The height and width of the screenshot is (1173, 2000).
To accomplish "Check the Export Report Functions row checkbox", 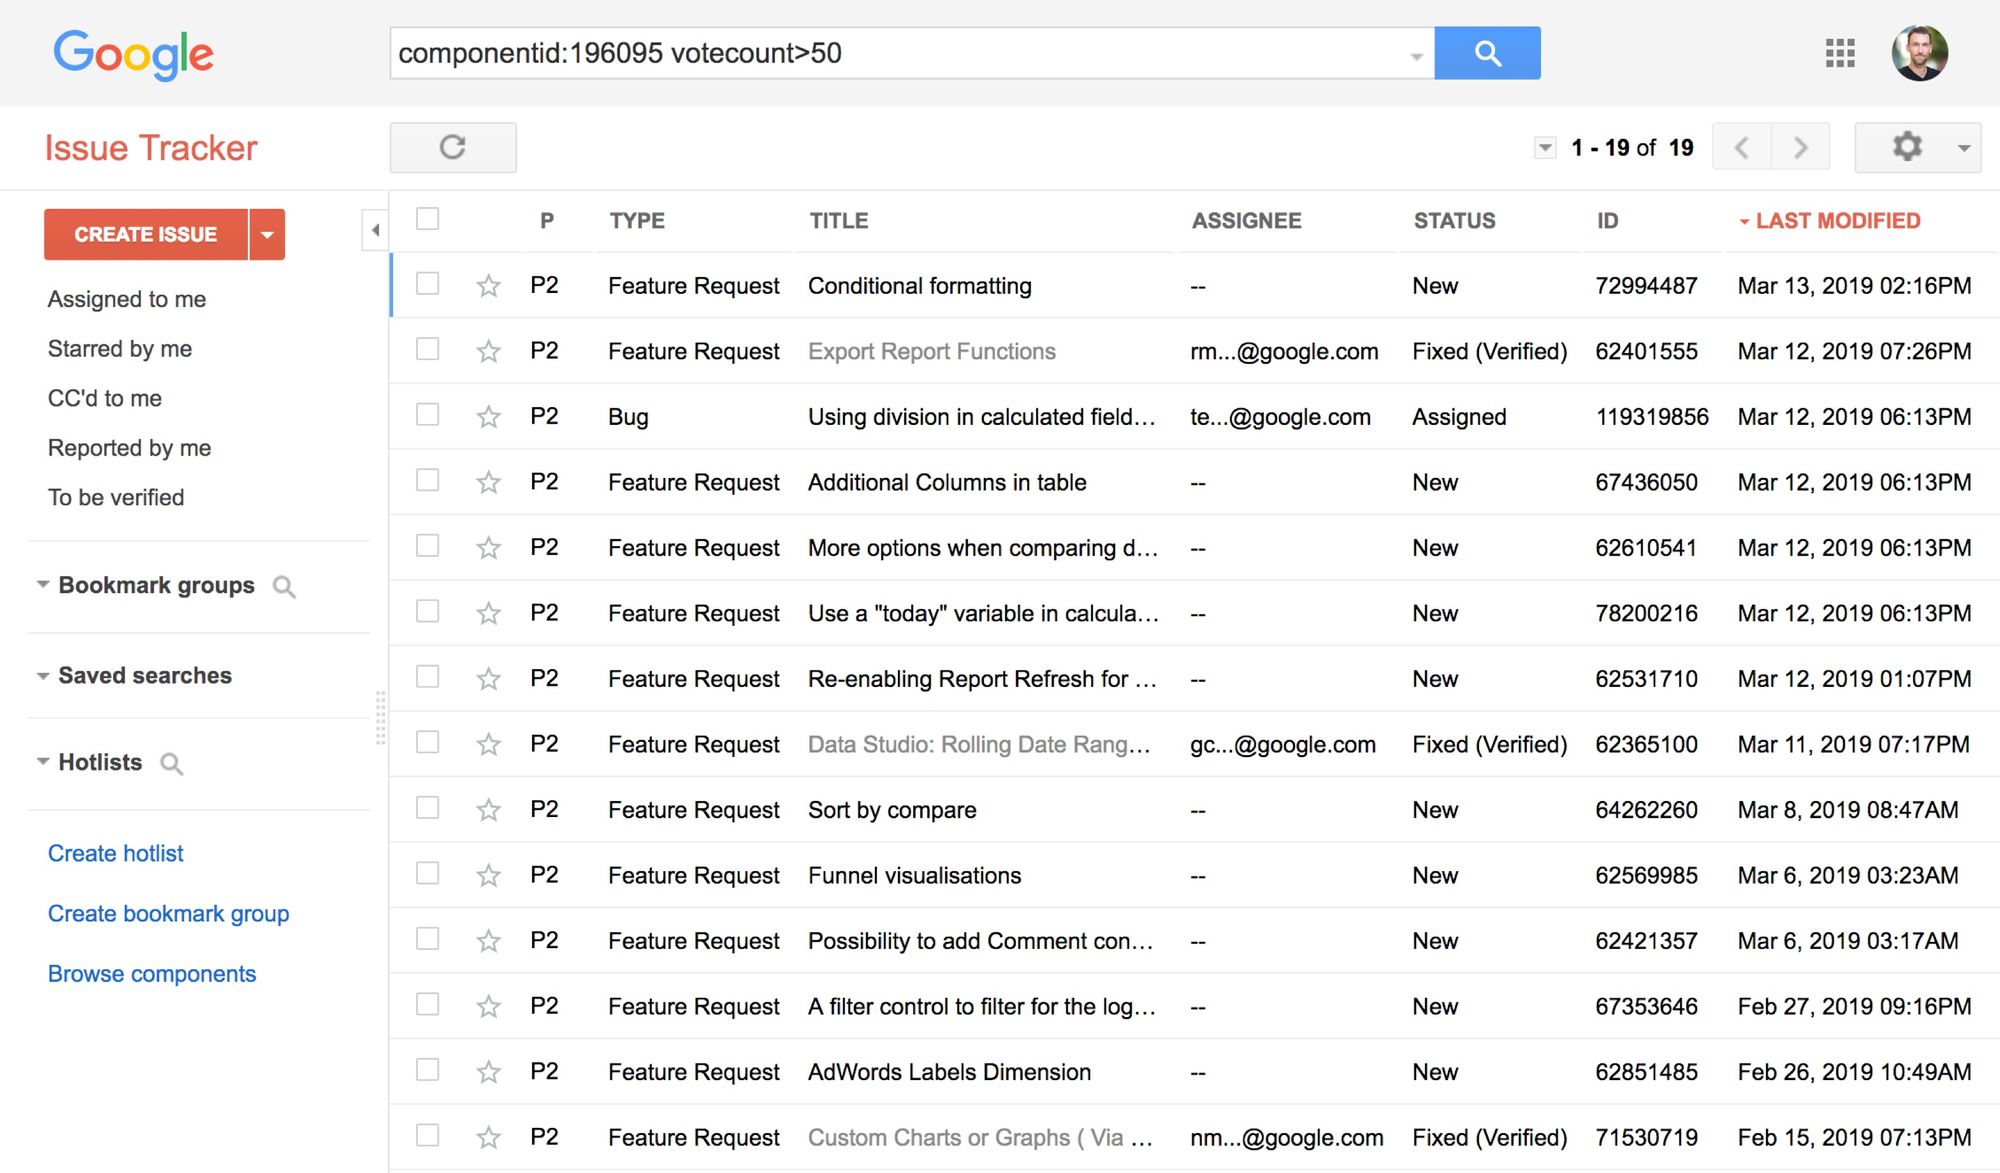I will tap(428, 349).
